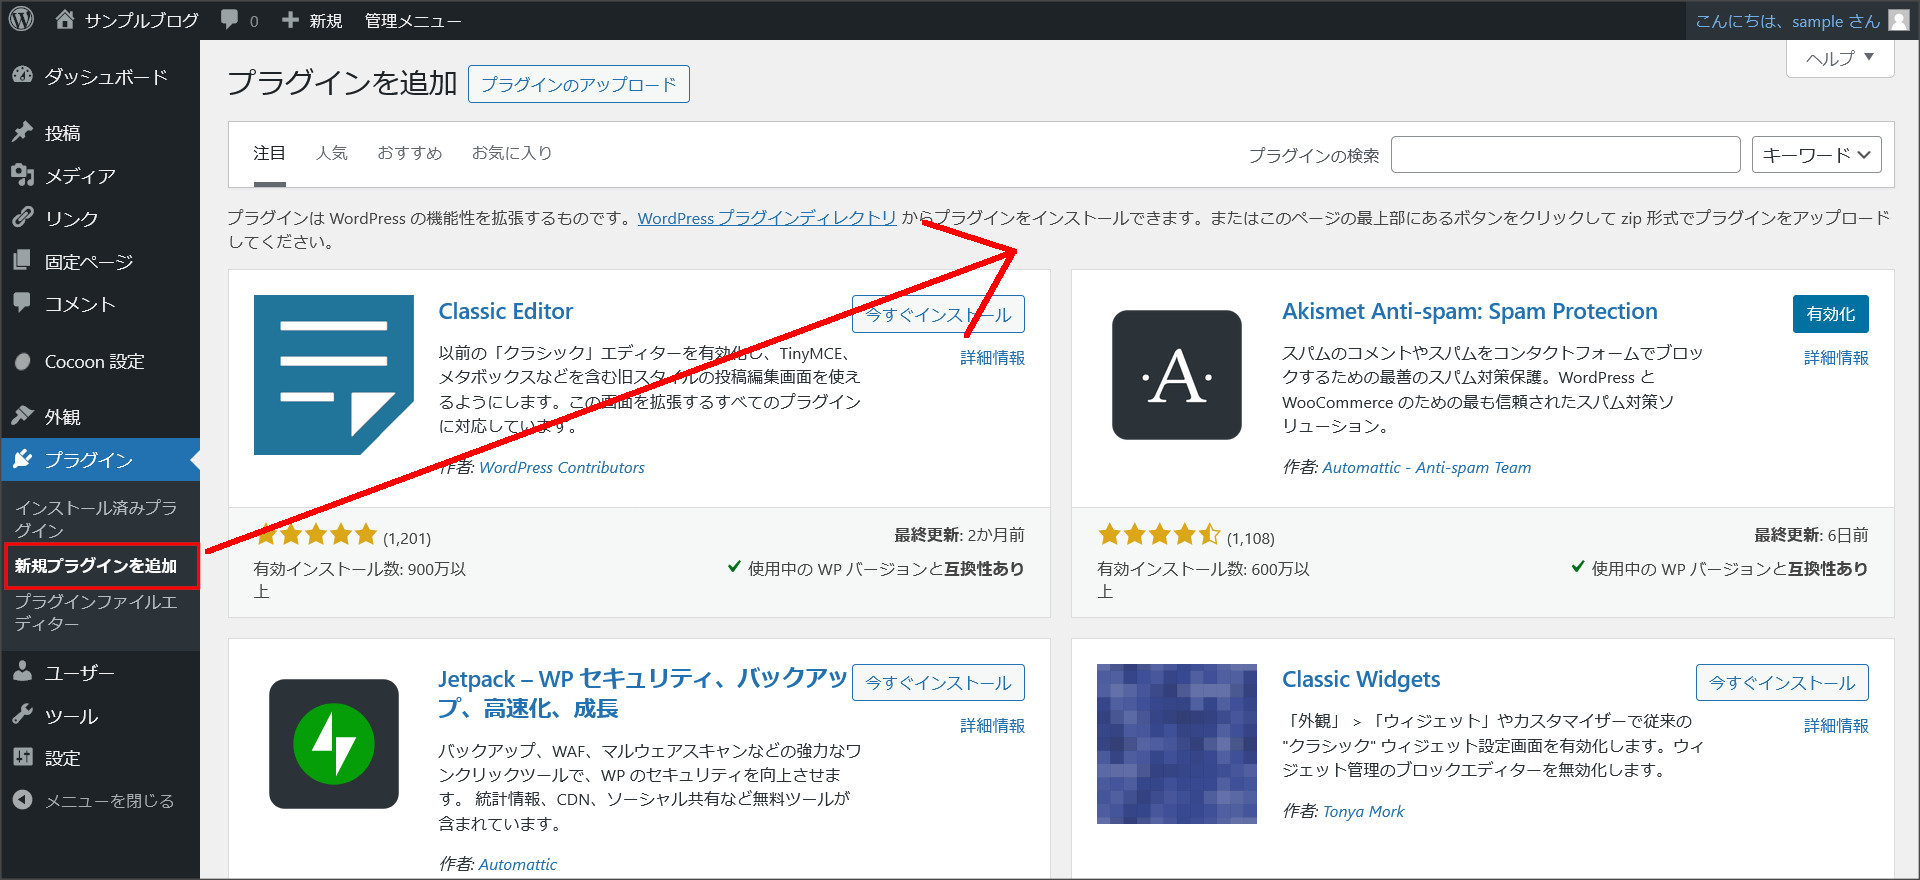Click author link Tonya Mork
The width and height of the screenshot is (1920, 880).
coord(1363,811)
